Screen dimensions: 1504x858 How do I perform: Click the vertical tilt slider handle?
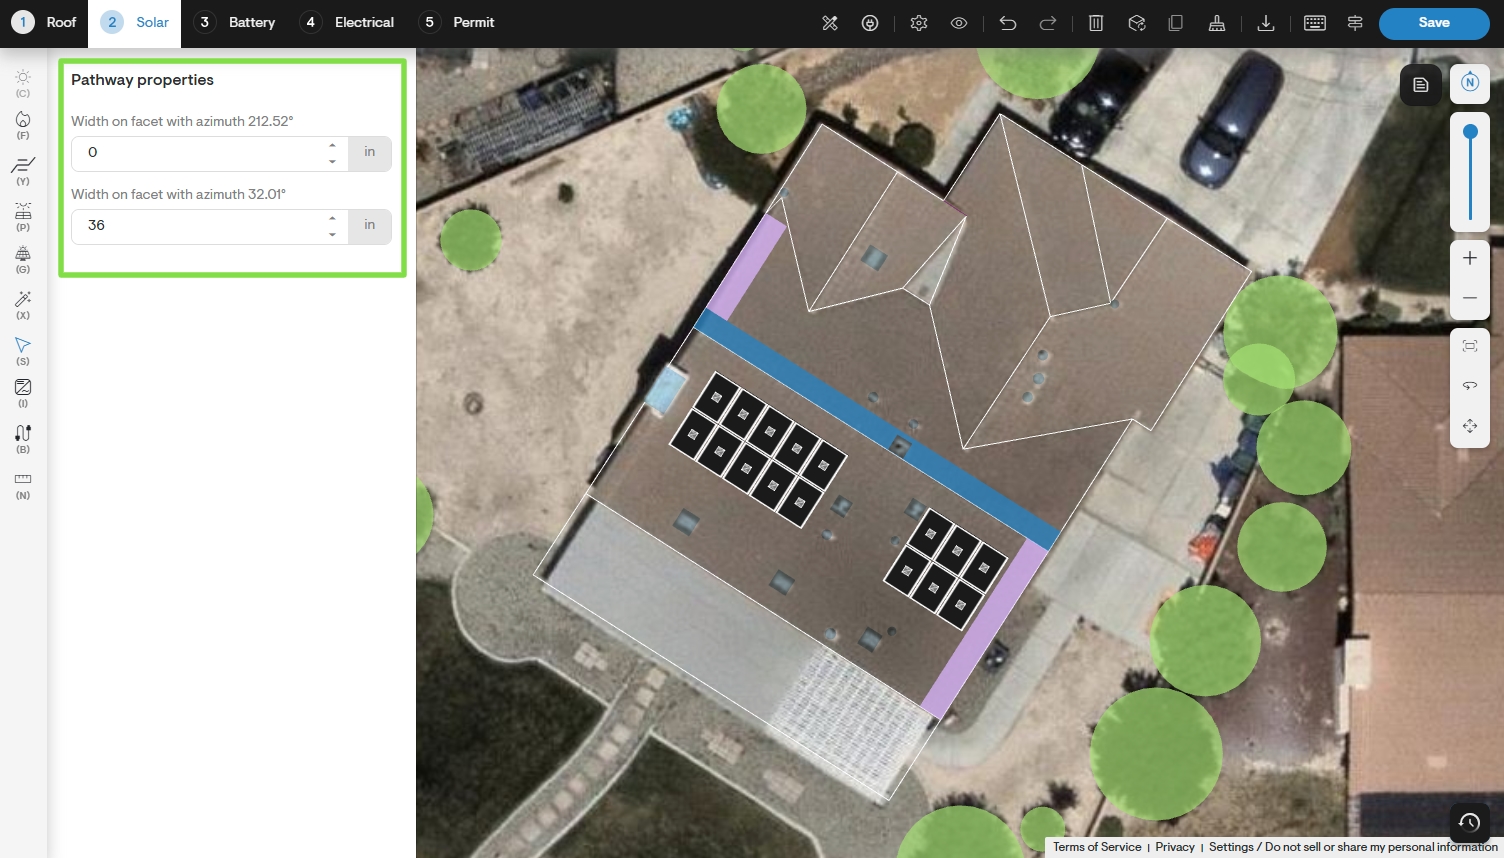click(1470, 132)
